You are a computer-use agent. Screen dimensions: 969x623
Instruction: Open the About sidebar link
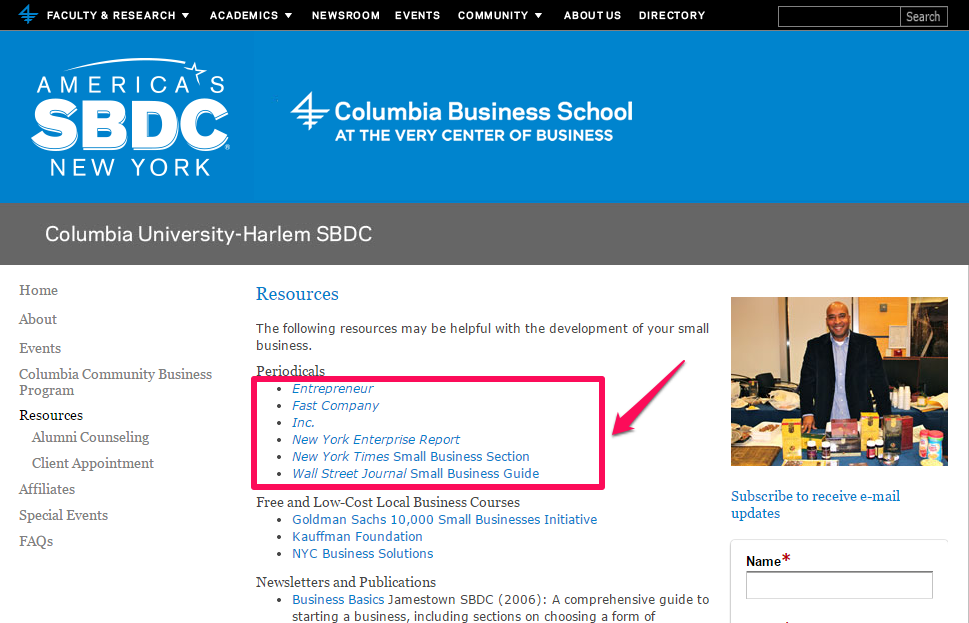point(38,320)
